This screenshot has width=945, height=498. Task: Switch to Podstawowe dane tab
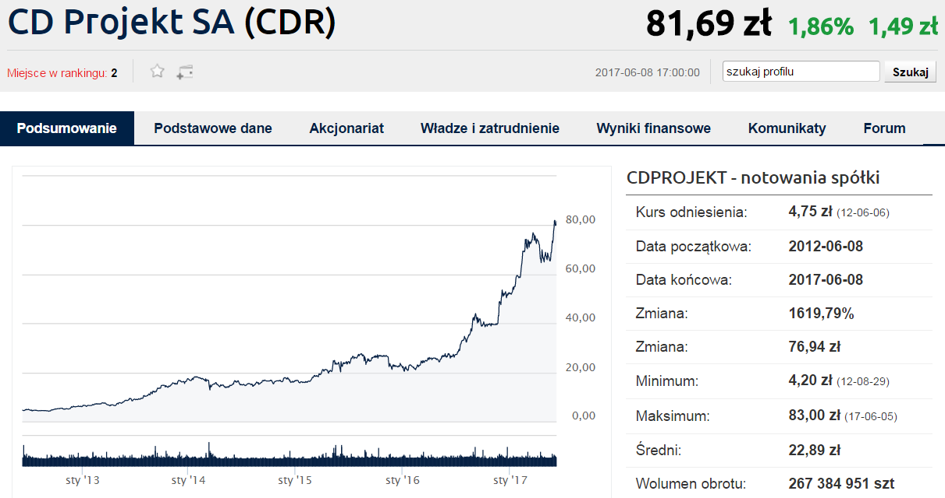213,128
